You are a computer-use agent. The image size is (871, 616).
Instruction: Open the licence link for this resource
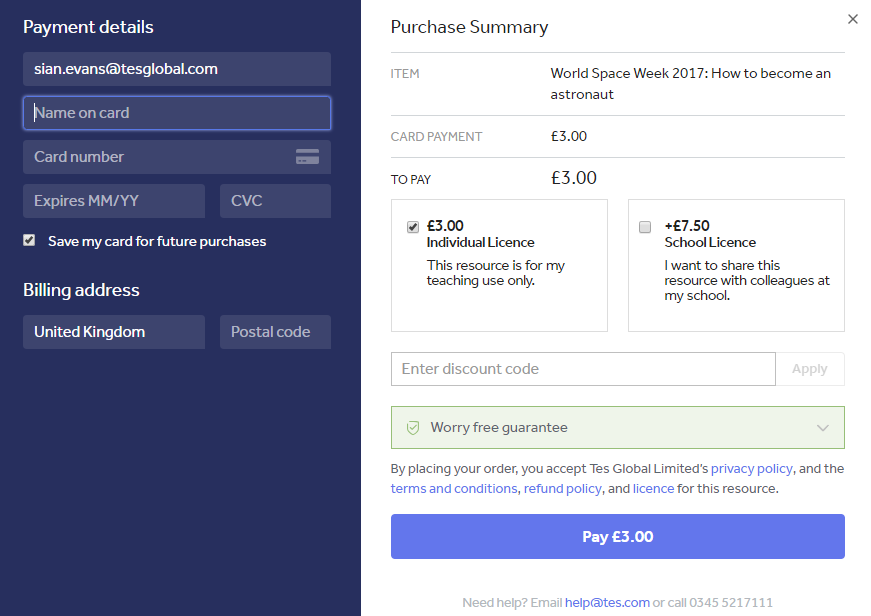click(653, 489)
